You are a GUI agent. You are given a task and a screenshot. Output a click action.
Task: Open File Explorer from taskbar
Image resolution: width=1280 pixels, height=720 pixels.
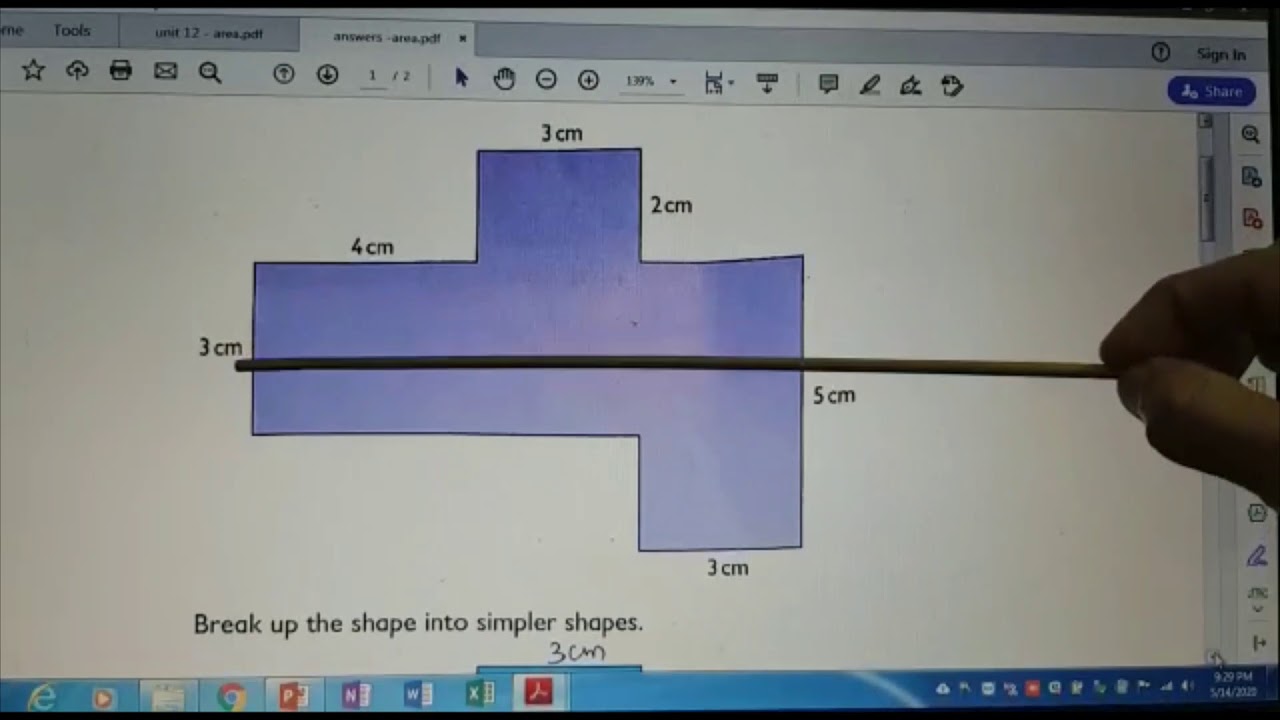pyautogui.click(x=167, y=696)
